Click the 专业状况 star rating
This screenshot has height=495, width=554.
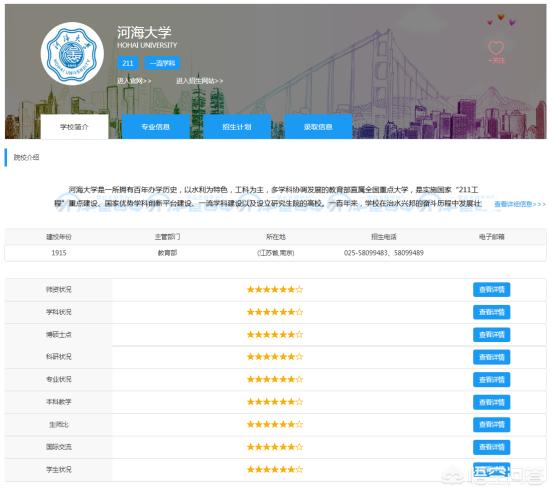275,379
